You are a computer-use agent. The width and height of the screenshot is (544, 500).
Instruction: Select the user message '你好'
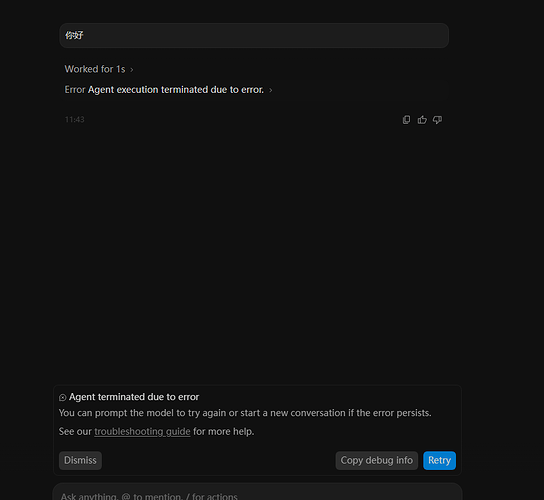tap(254, 35)
